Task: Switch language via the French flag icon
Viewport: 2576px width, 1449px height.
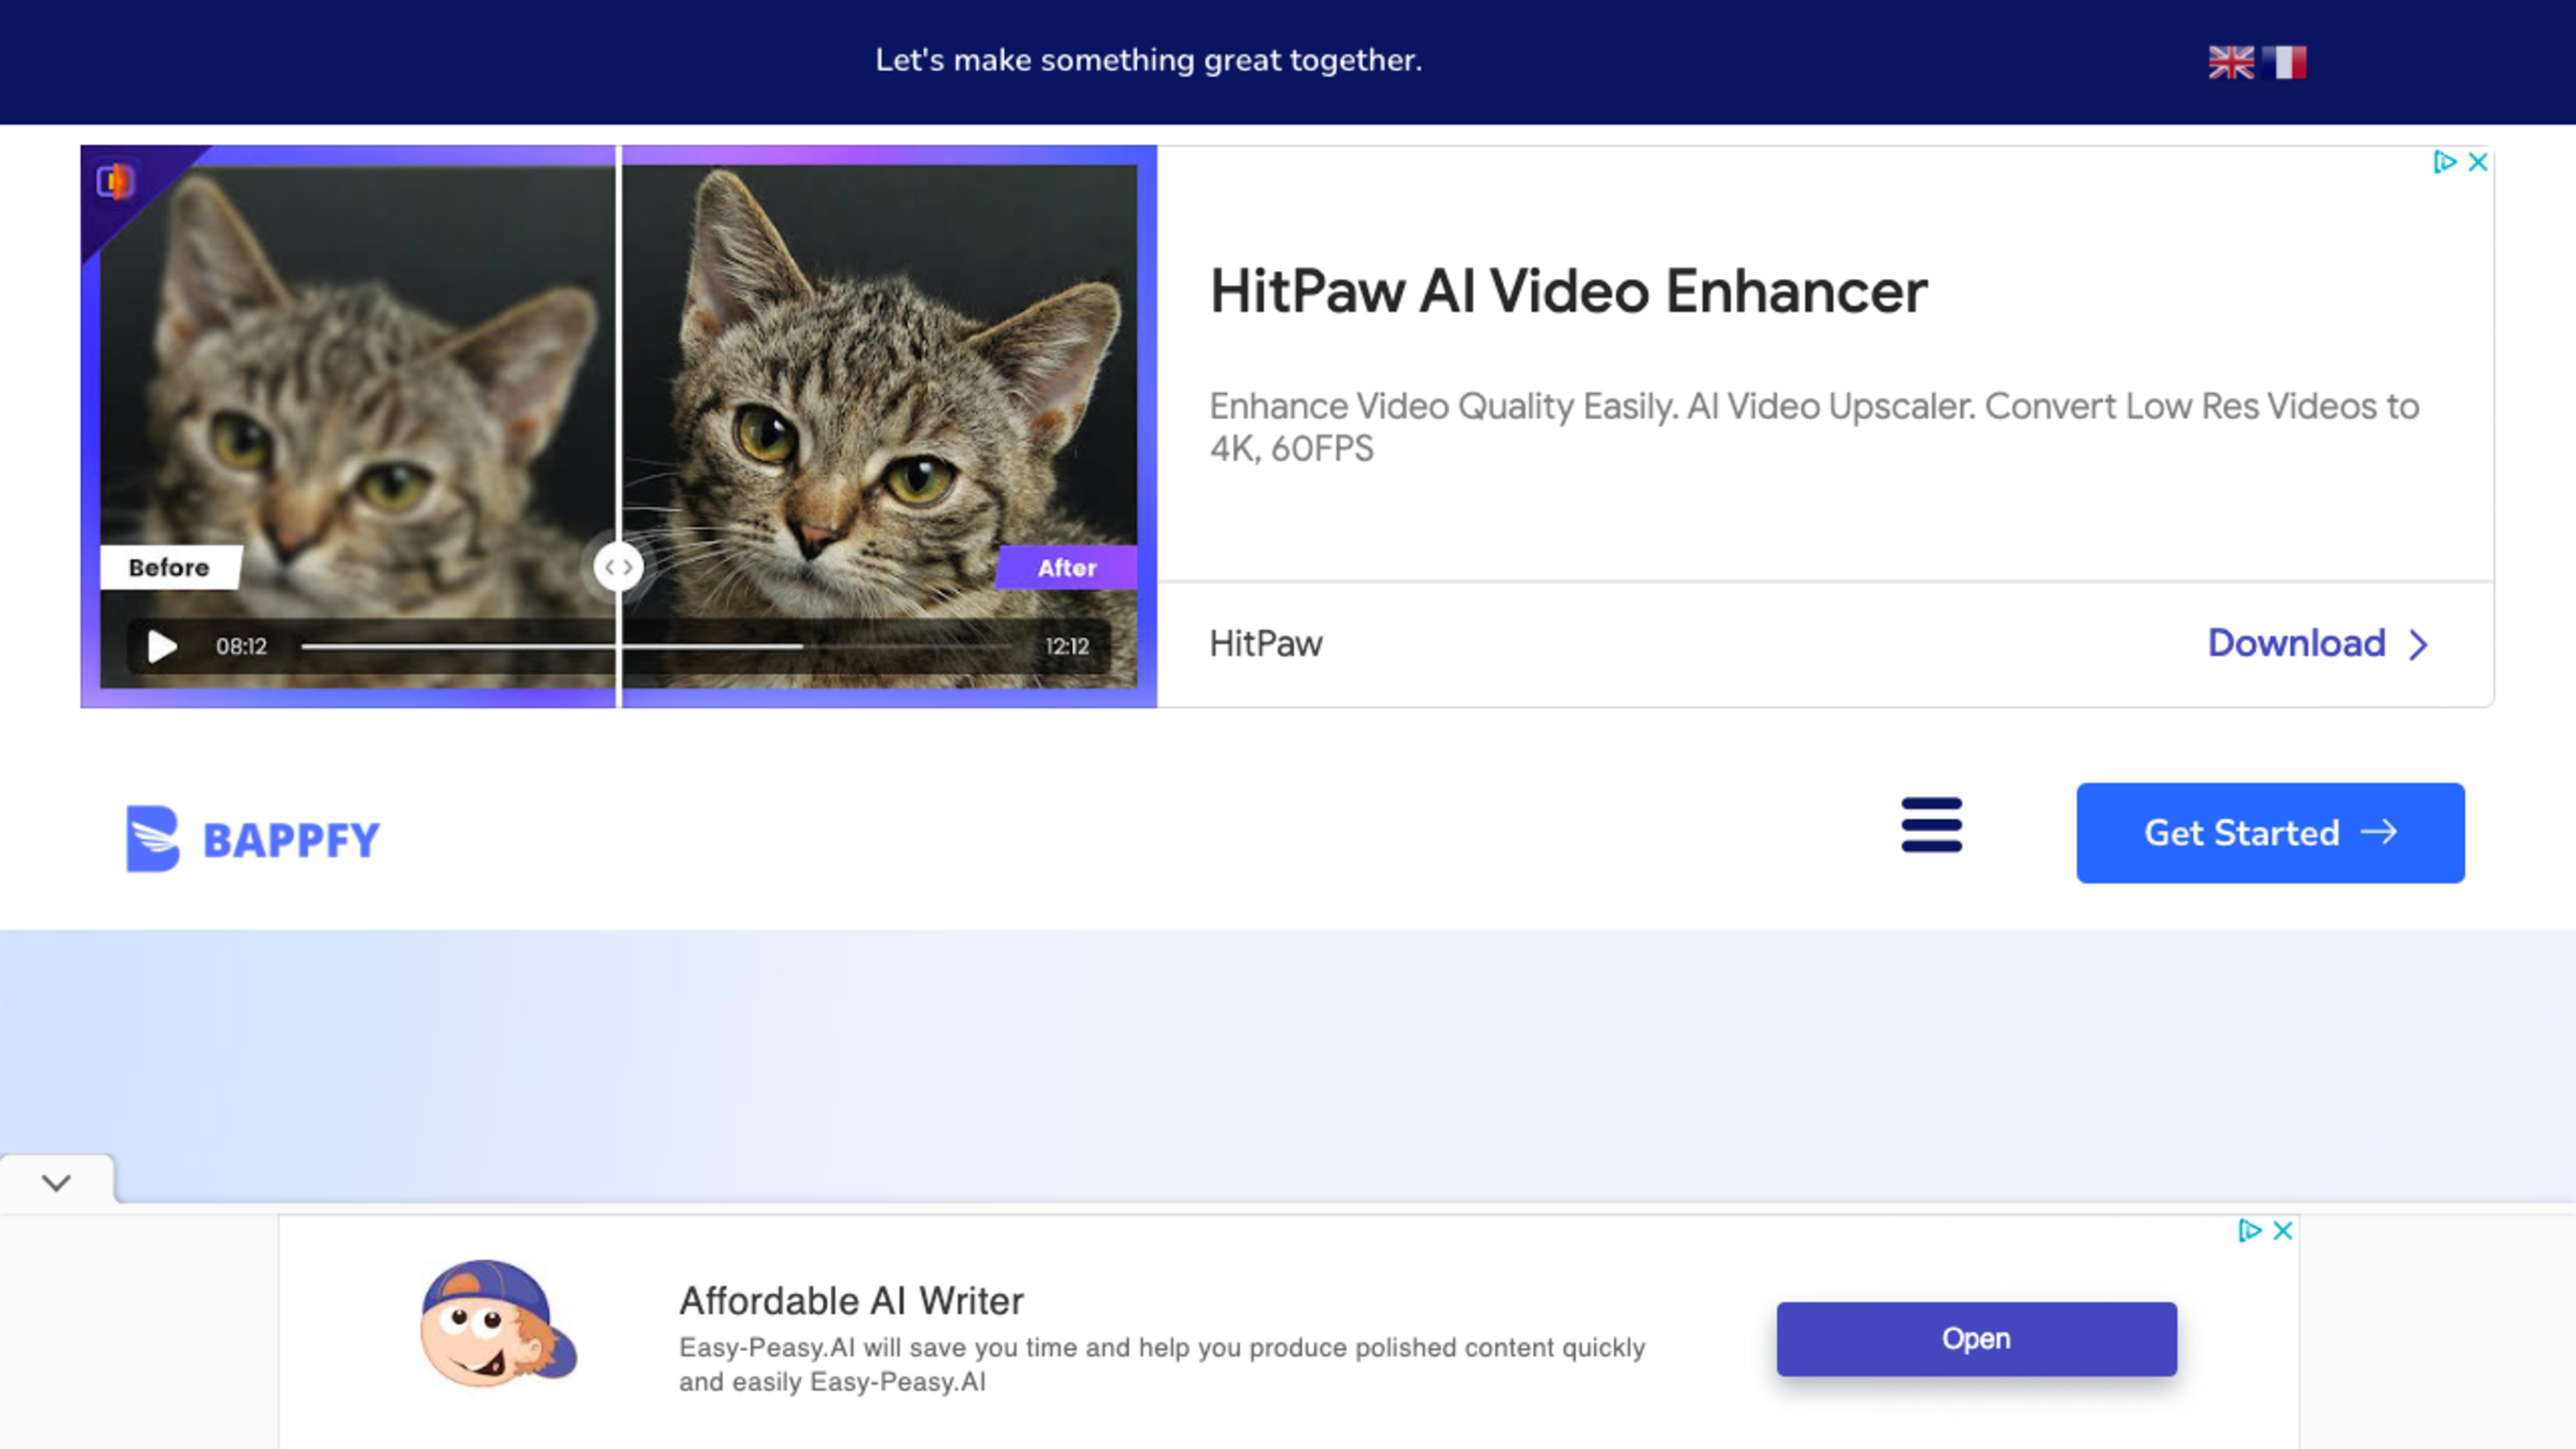Action: coord(2284,62)
